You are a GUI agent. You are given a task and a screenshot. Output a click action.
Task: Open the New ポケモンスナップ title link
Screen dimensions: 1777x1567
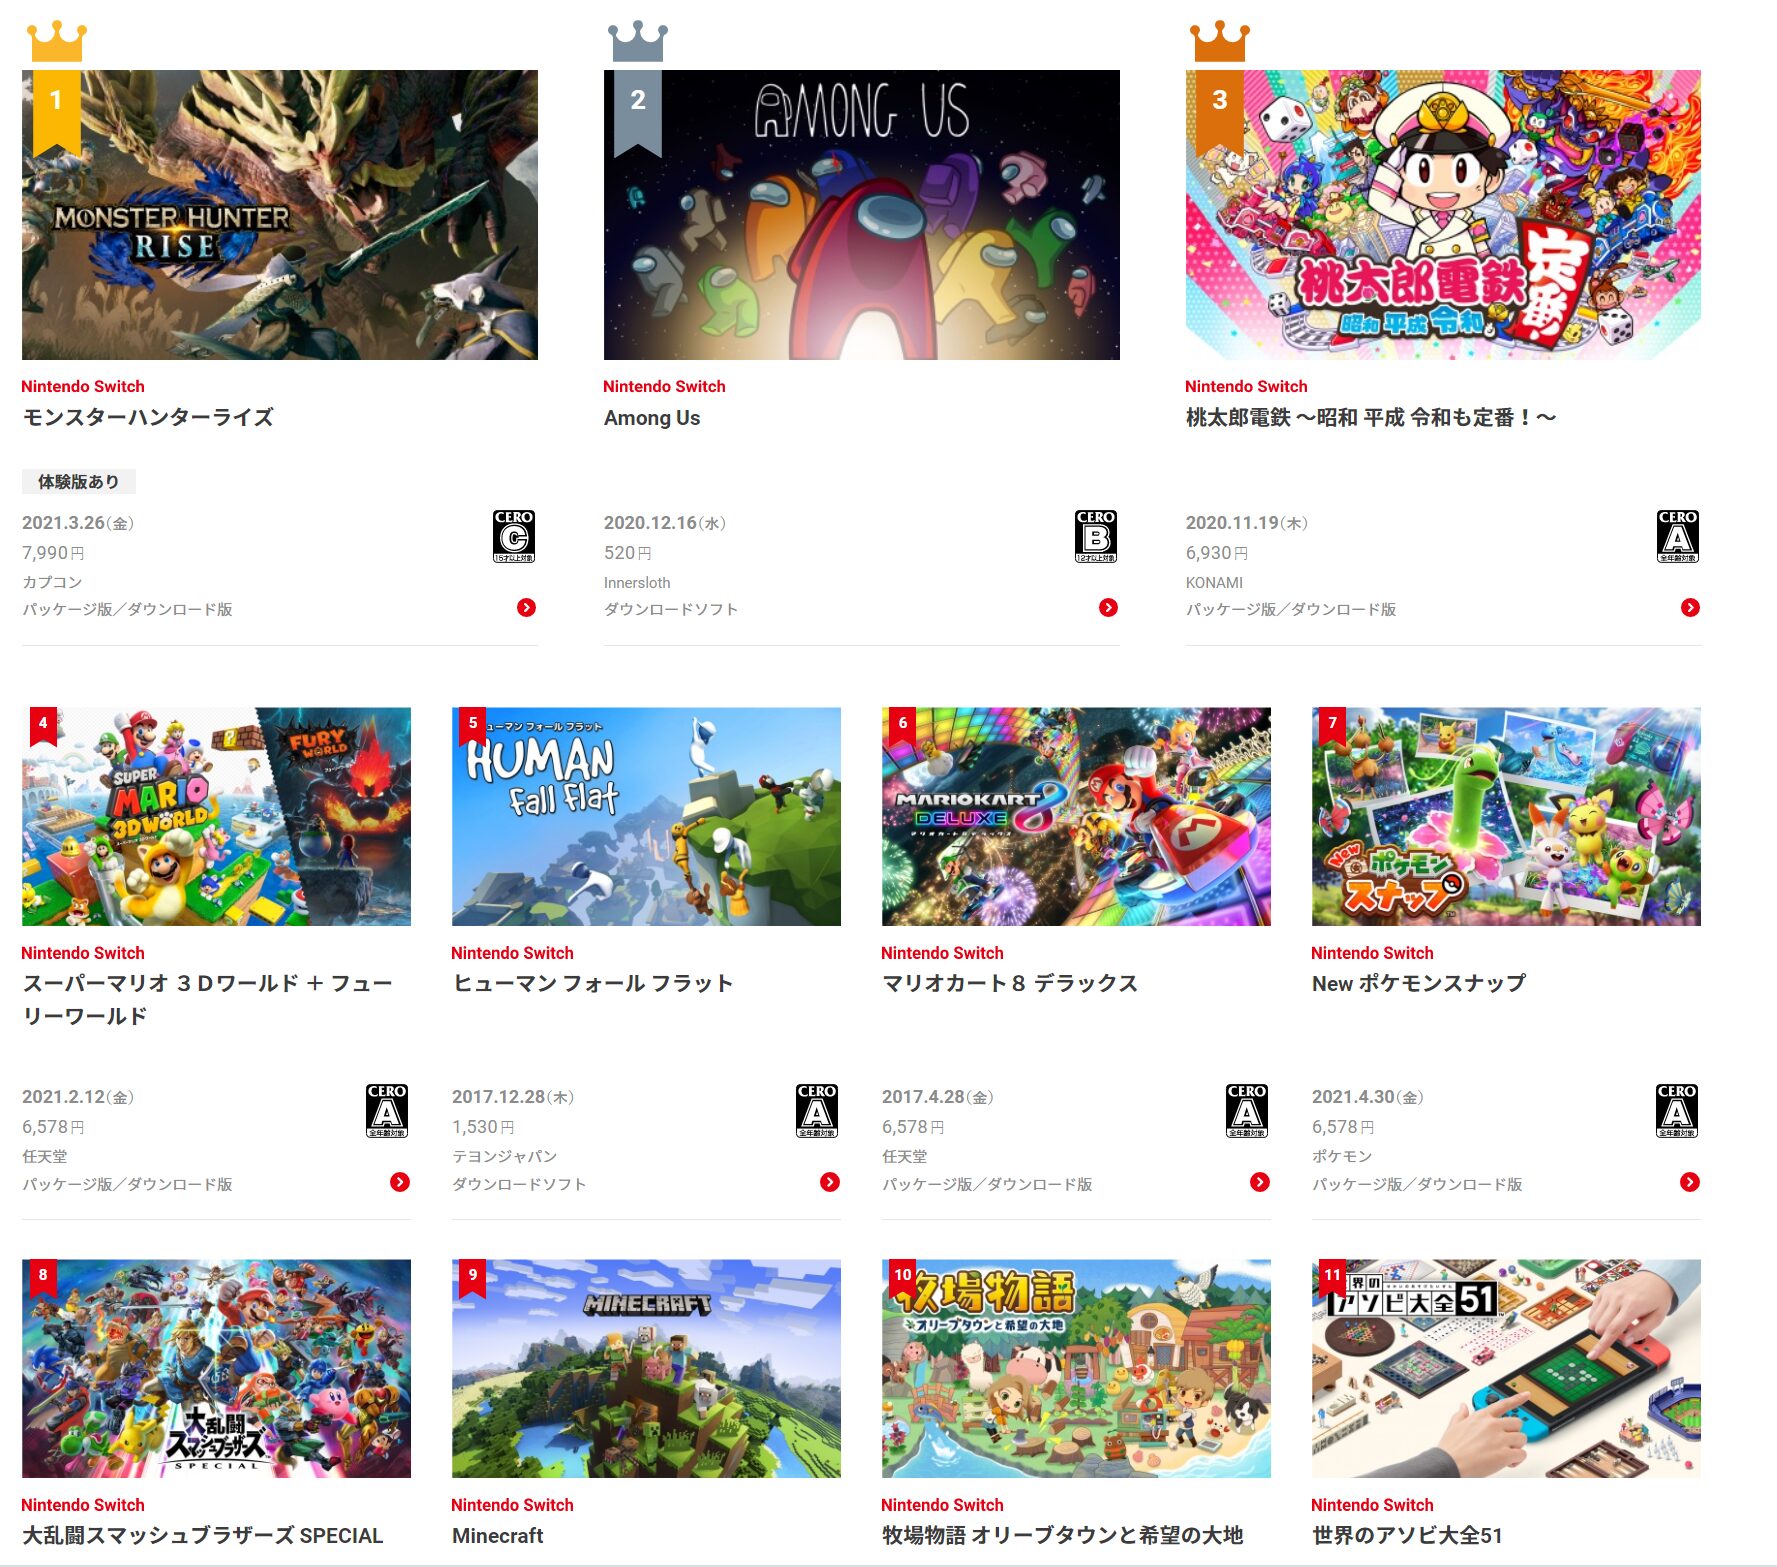click(1418, 984)
